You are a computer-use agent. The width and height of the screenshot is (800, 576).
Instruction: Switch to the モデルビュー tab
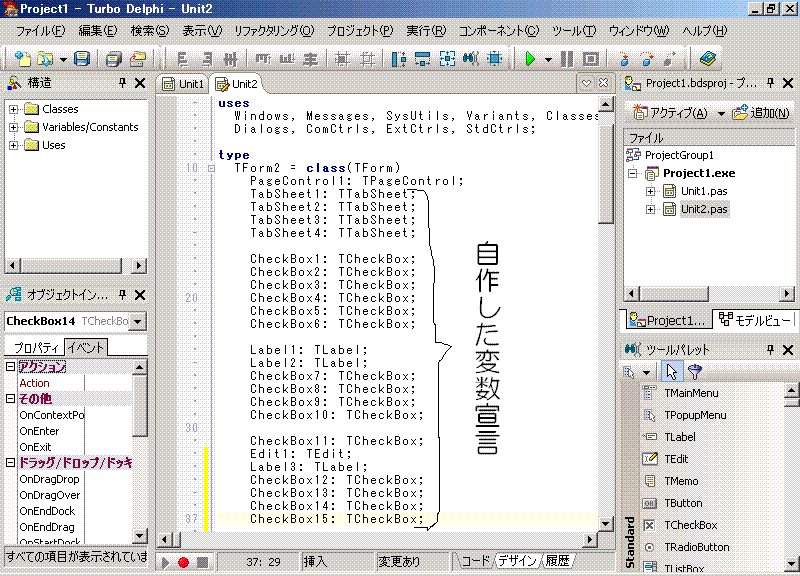(755, 320)
